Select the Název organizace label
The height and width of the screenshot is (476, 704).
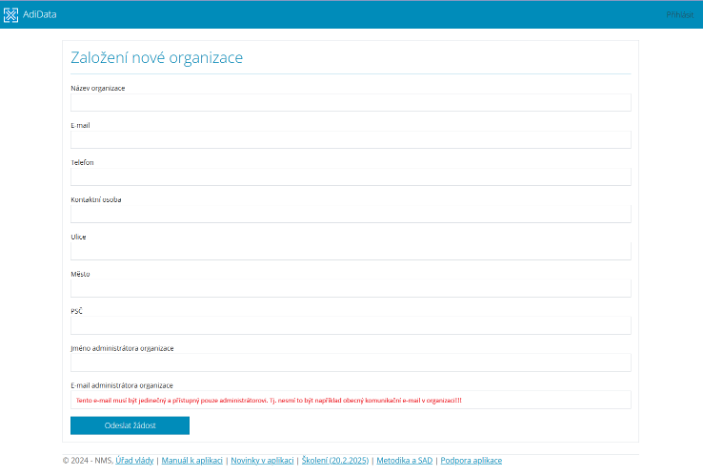click(x=98, y=88)
